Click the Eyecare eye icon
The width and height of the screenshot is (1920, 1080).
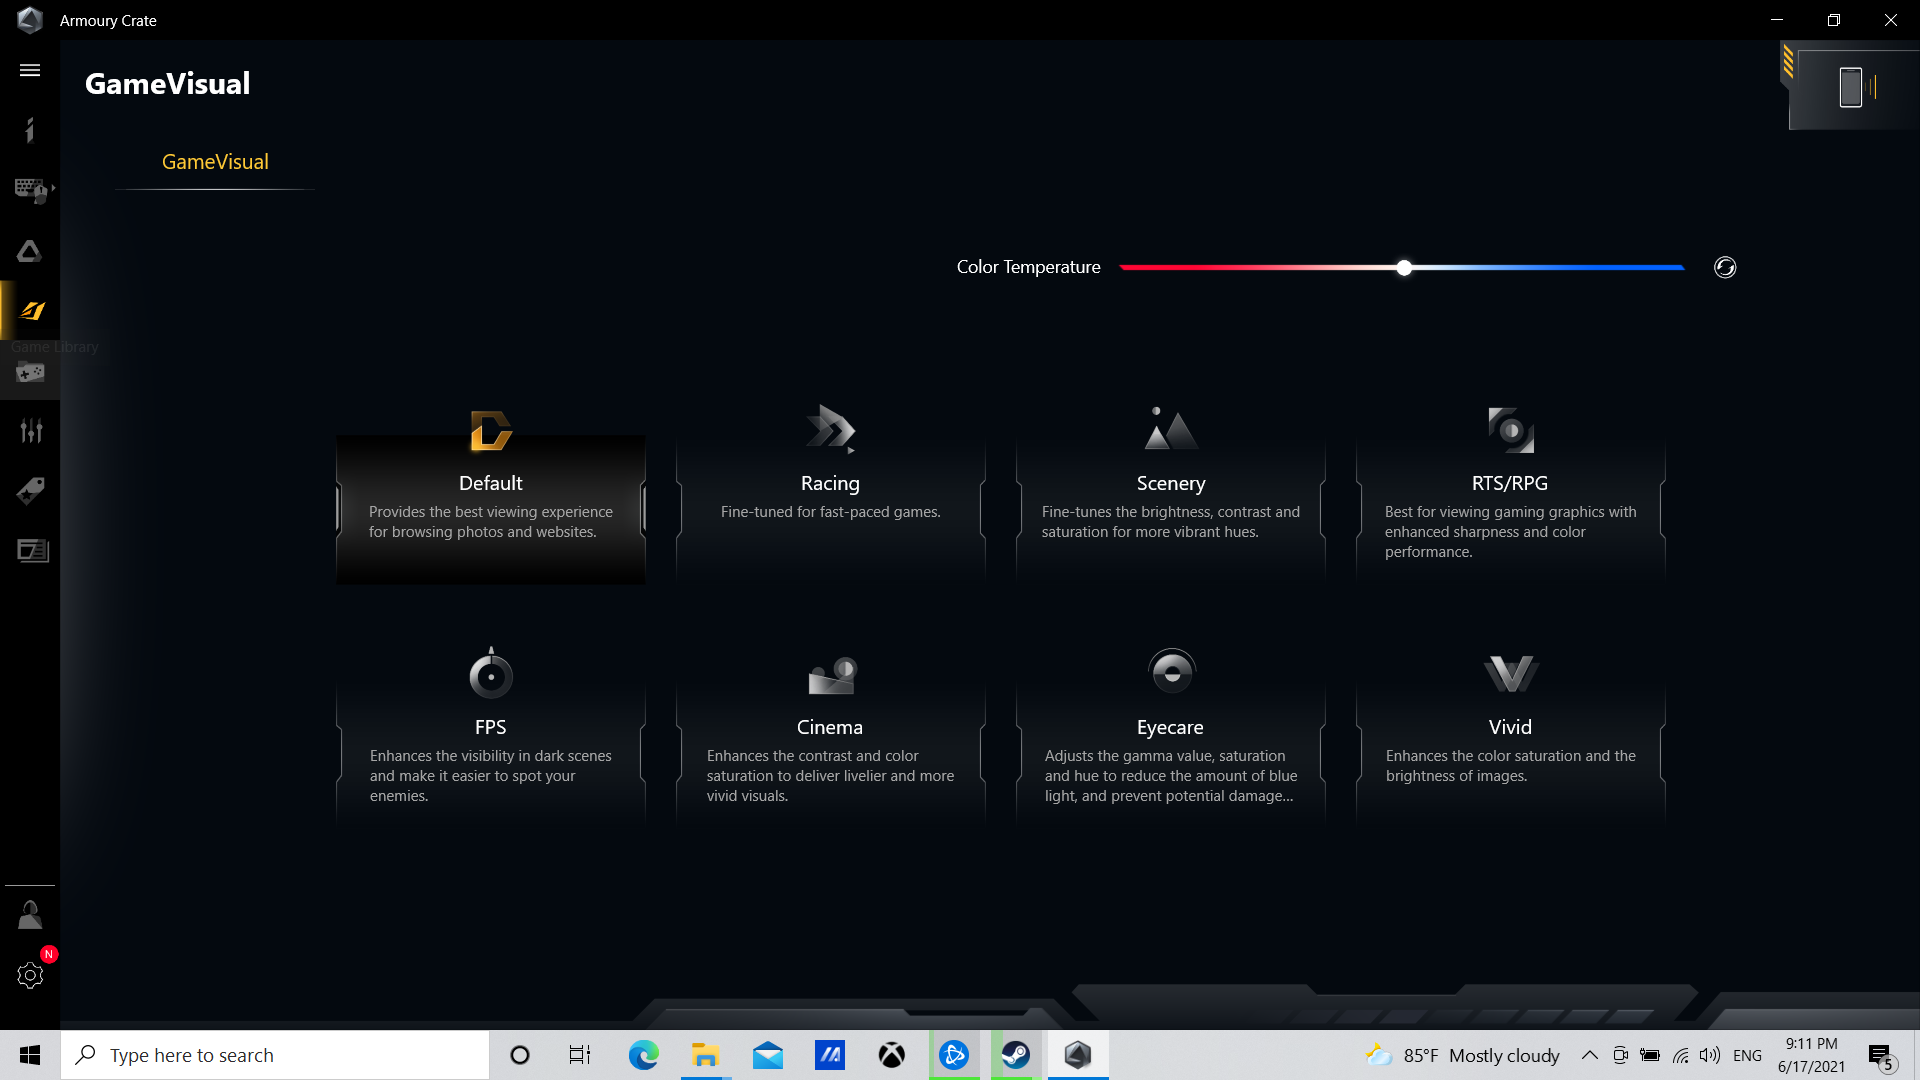(x=1171, y=672)
